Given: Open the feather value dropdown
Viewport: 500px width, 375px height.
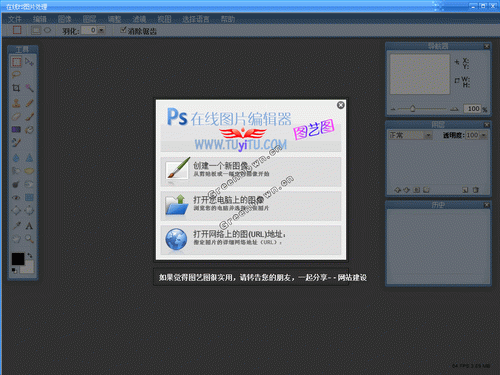Looking at the screenshot, I should tap(101, 30).
